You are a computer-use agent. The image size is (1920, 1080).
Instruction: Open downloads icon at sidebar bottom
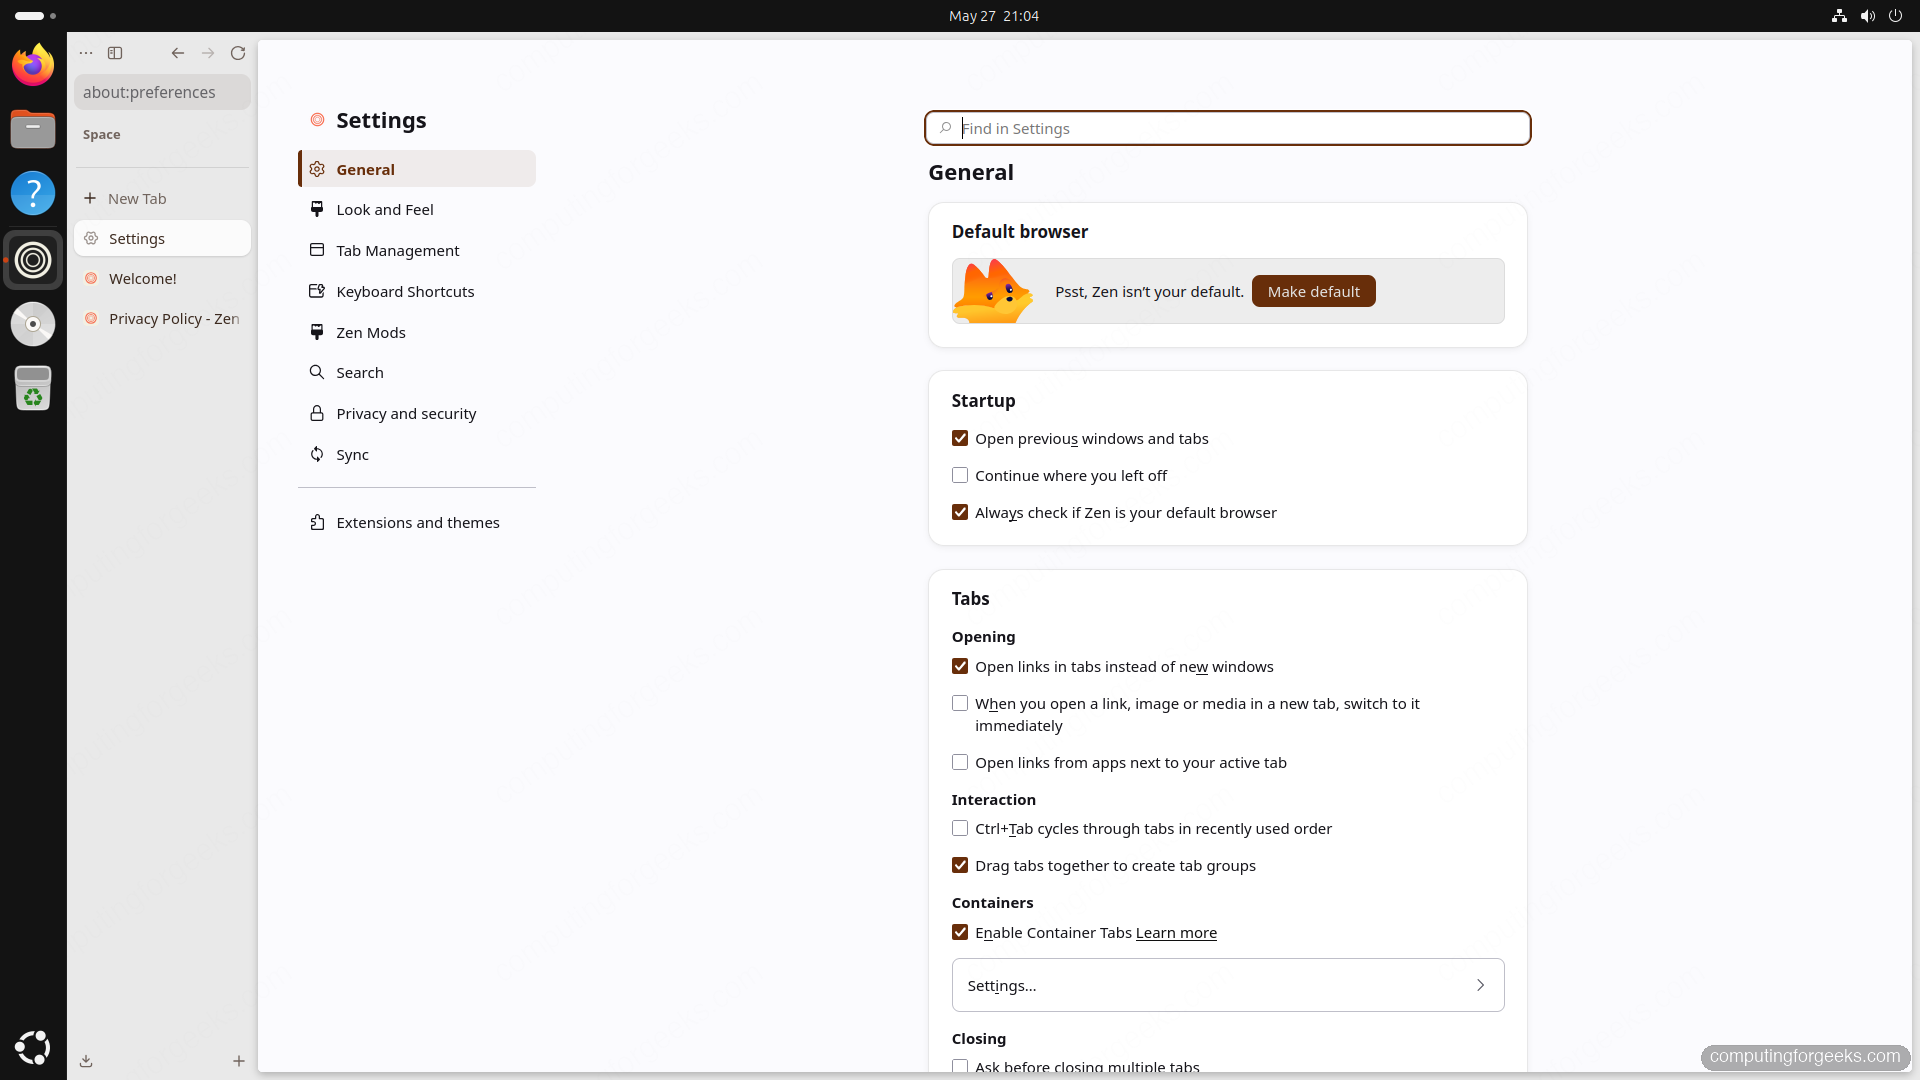[86, 1061]
